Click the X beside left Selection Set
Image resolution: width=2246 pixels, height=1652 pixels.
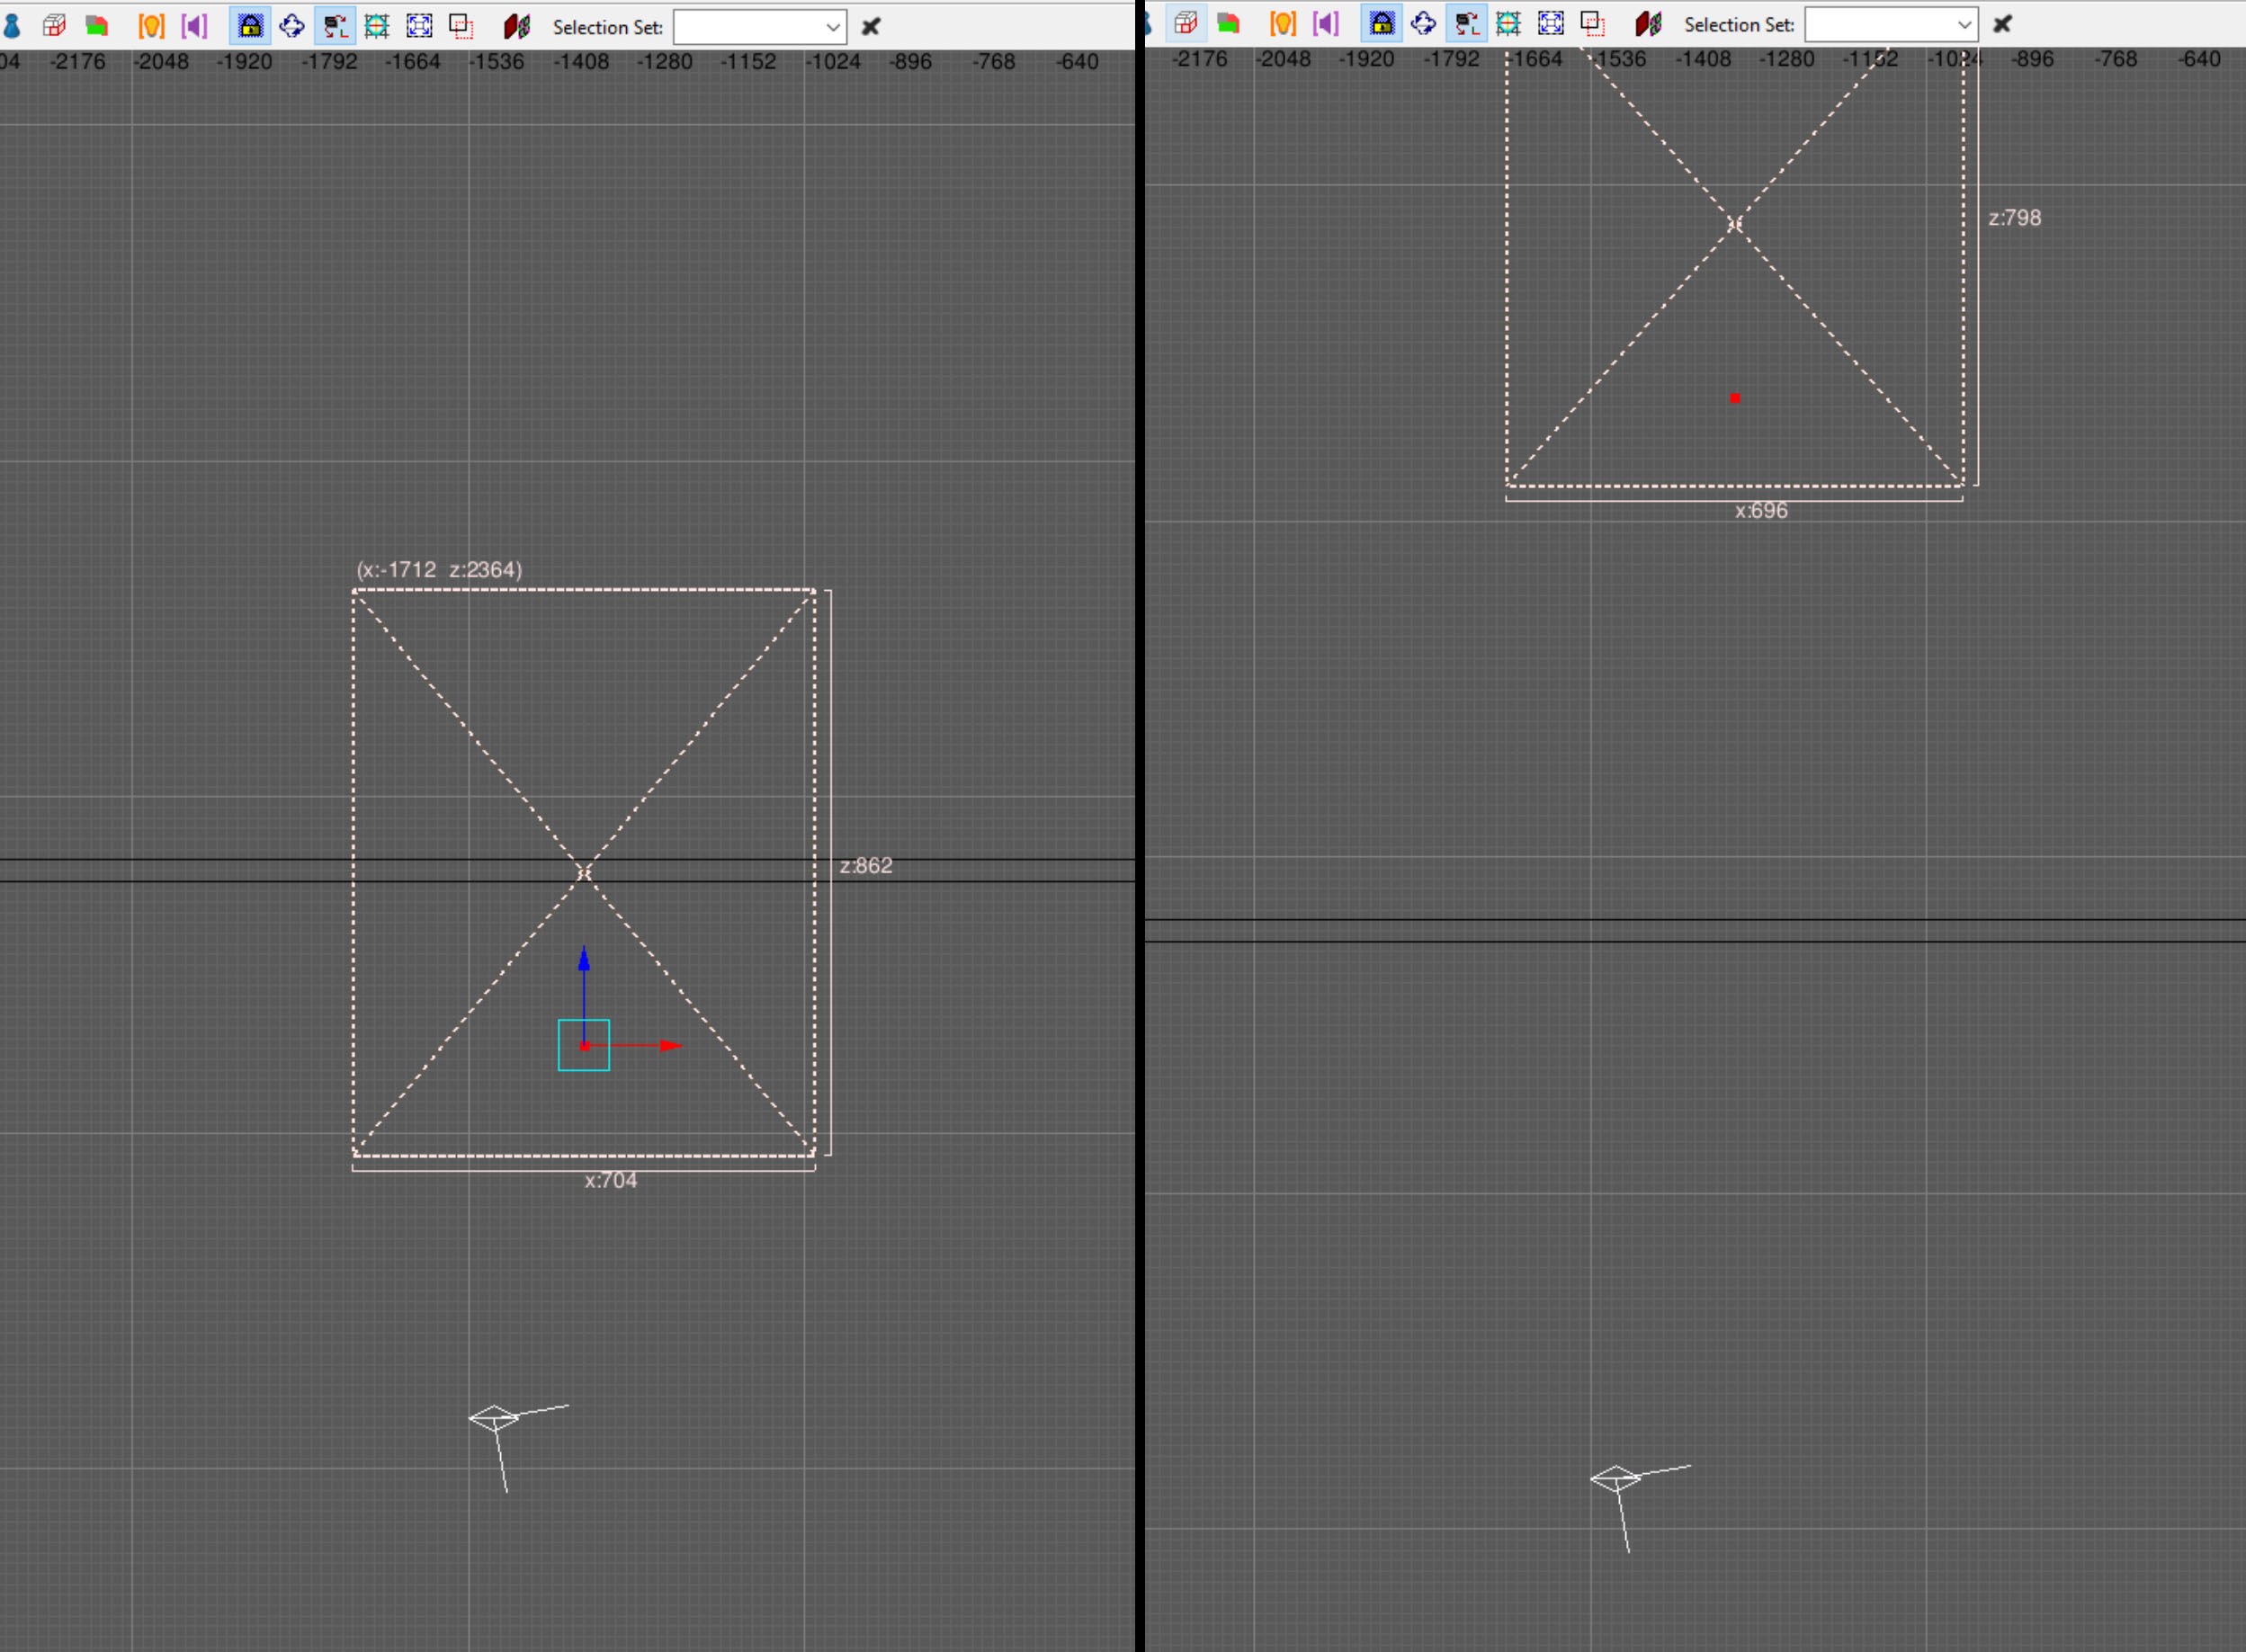click(x=871, y=27)
